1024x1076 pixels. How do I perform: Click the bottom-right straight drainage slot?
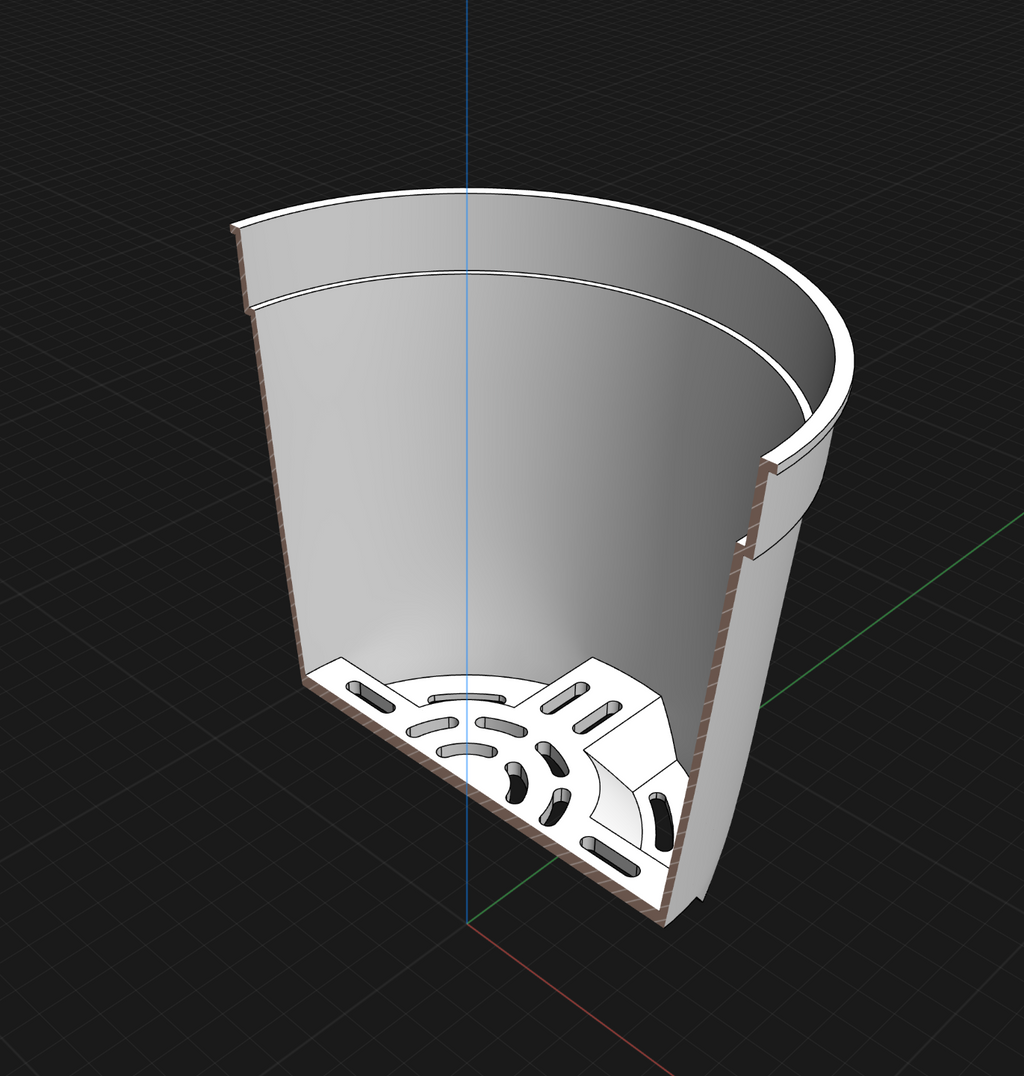[610, 856]
